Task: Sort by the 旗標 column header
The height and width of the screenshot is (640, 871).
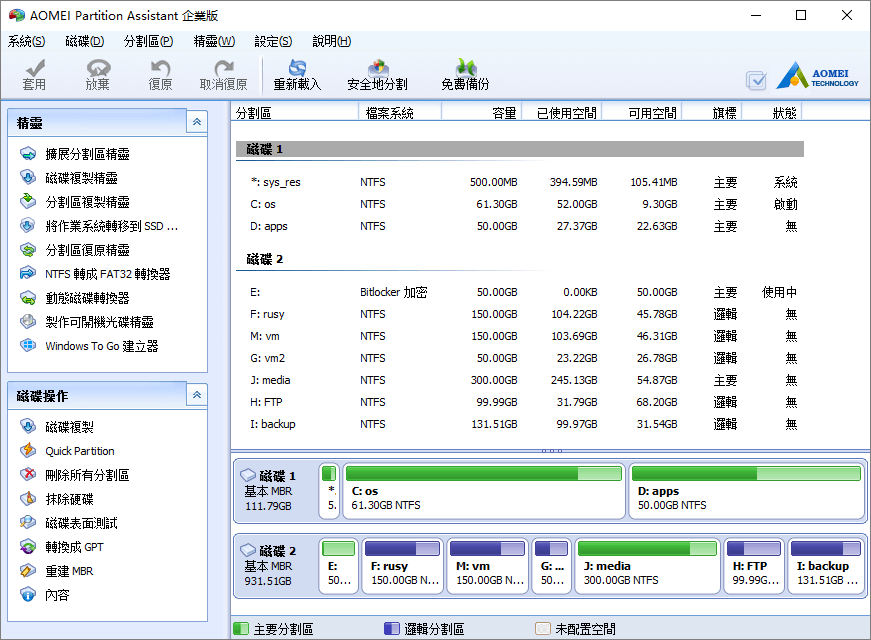Action: (712, 113)
